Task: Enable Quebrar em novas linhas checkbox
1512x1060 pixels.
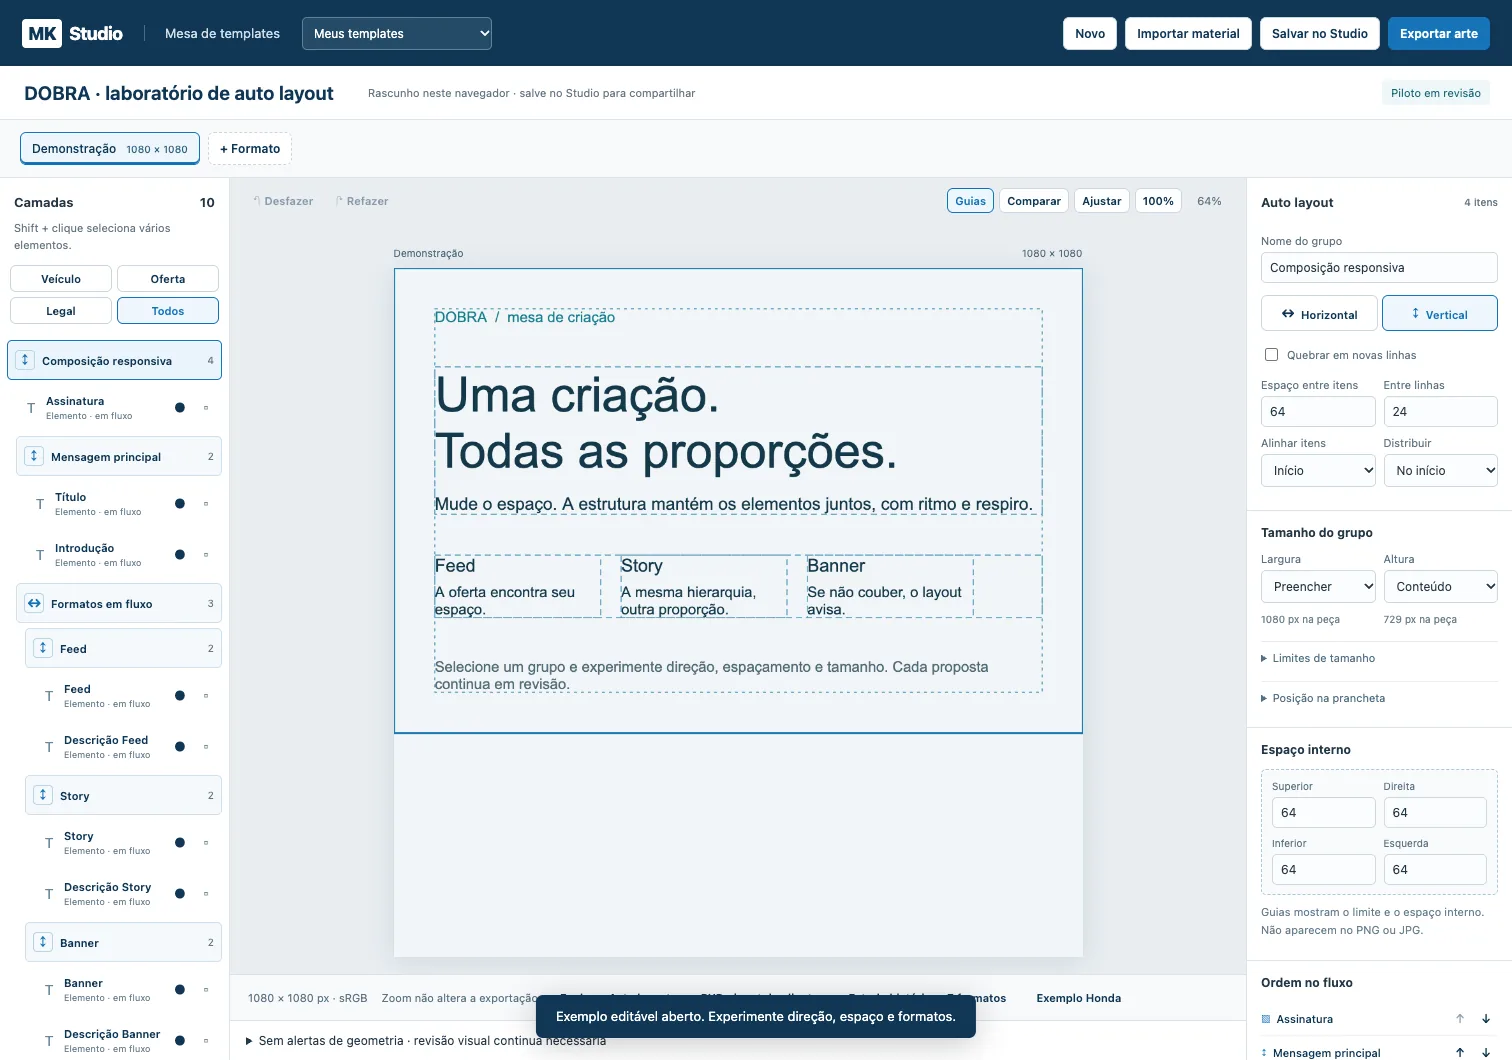Action: (1271, 355)
